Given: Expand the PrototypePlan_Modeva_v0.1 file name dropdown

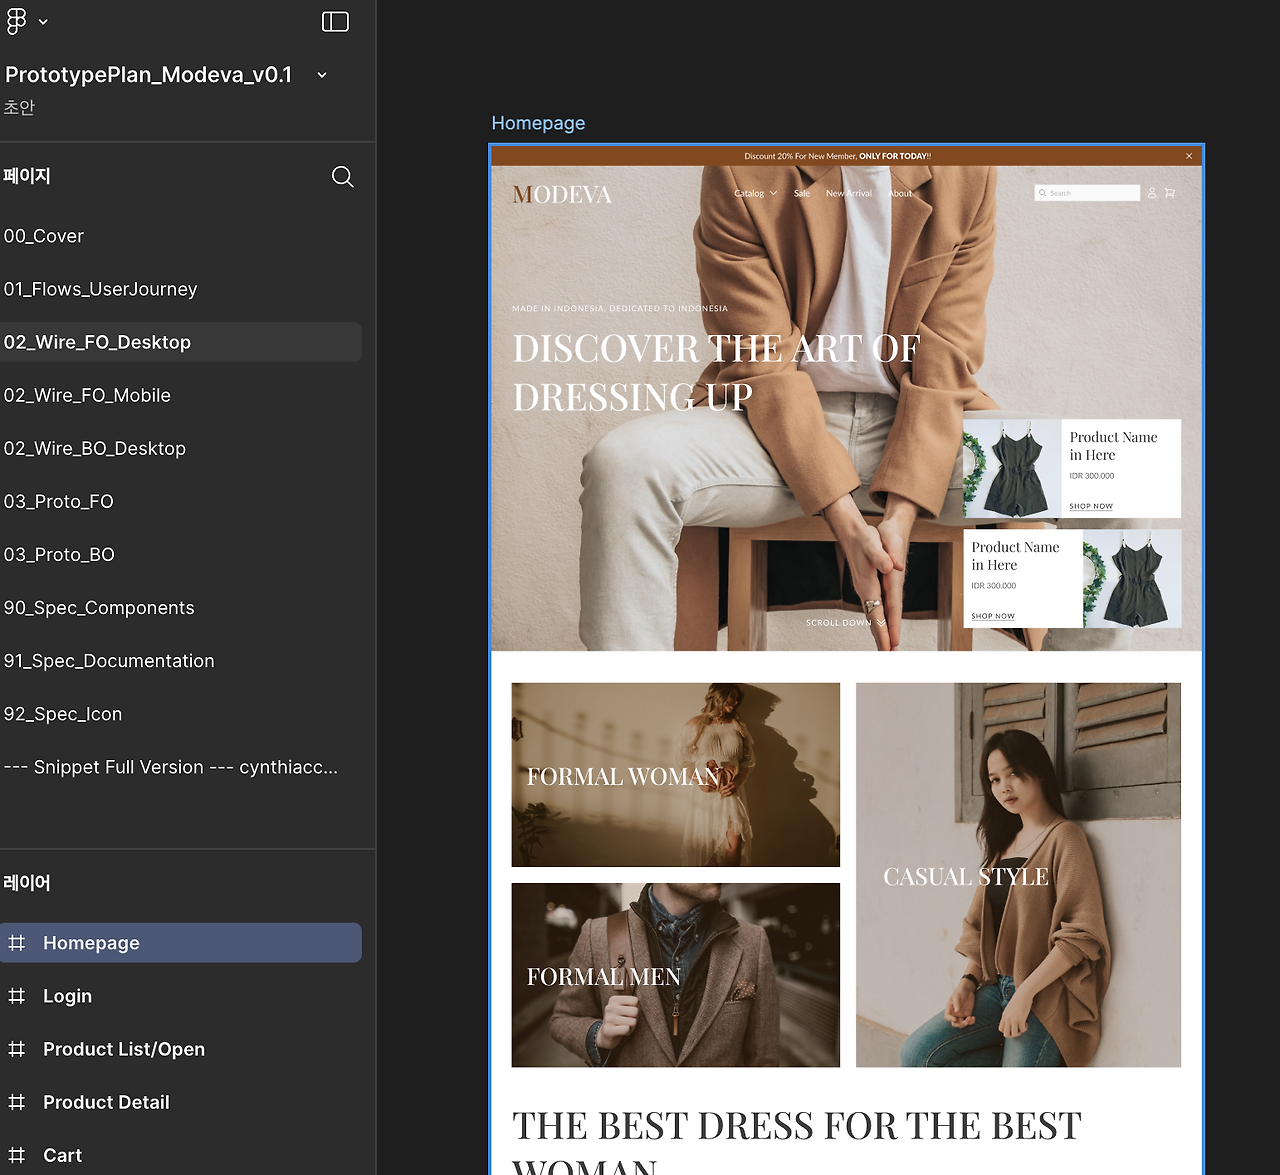Looking at the screenshot, I should 322,75.
